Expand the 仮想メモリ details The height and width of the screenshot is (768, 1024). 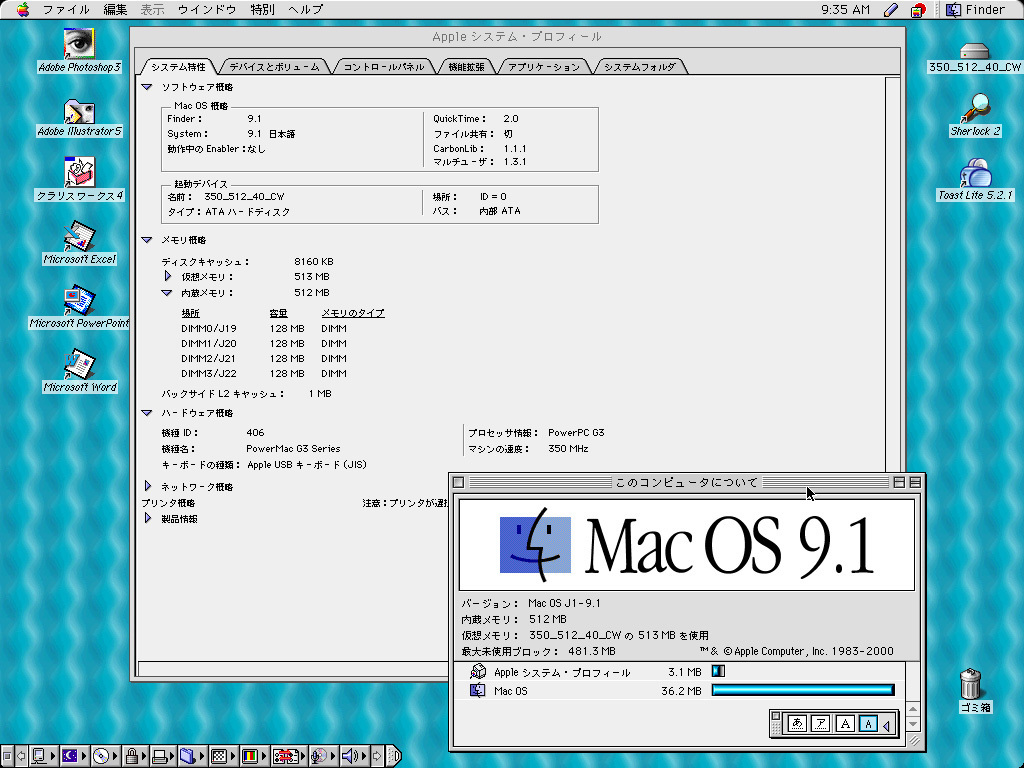coord(168,276)
